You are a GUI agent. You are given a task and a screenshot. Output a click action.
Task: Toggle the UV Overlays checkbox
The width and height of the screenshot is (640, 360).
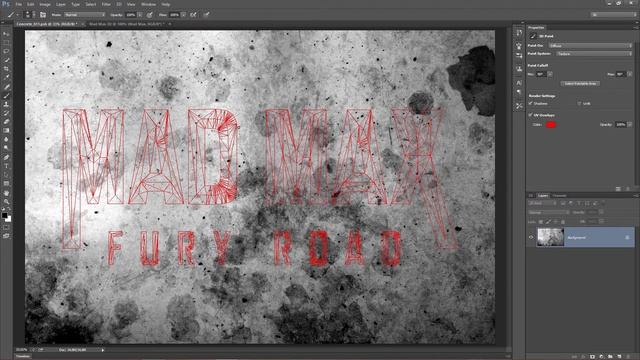click(531, 116)
